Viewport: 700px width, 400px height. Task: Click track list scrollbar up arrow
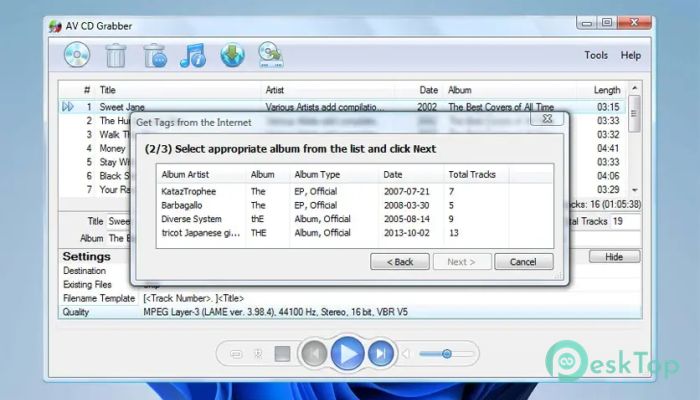(x=634, y=88)
